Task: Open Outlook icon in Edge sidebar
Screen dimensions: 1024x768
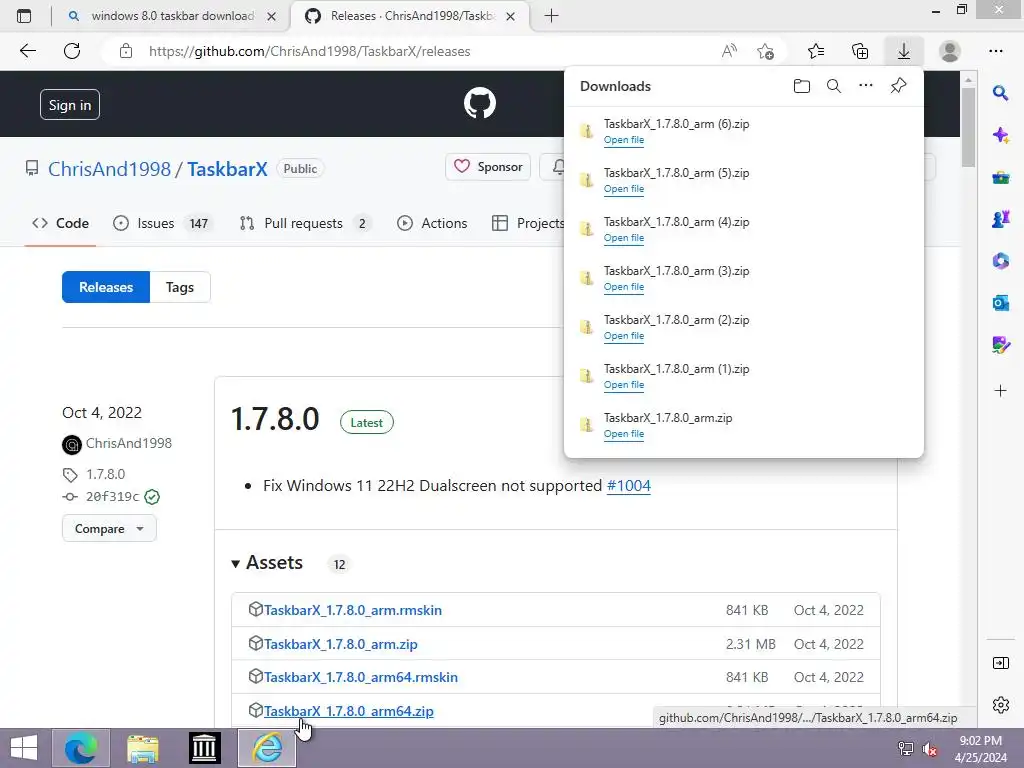Action: (x=1000, y=302)
